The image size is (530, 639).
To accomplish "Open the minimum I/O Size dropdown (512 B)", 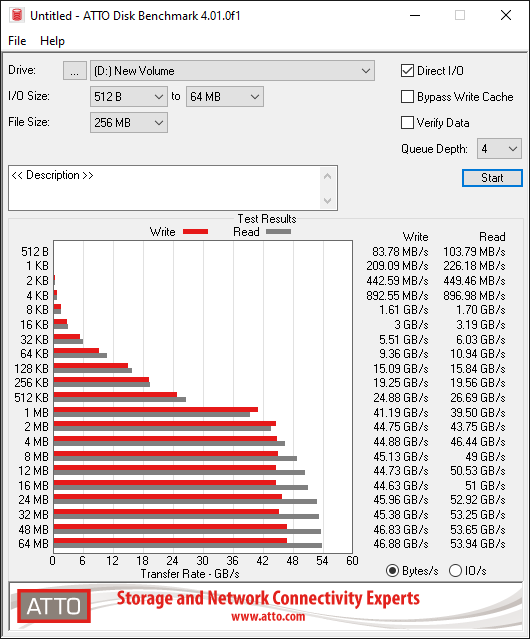I will click(129, 97).
